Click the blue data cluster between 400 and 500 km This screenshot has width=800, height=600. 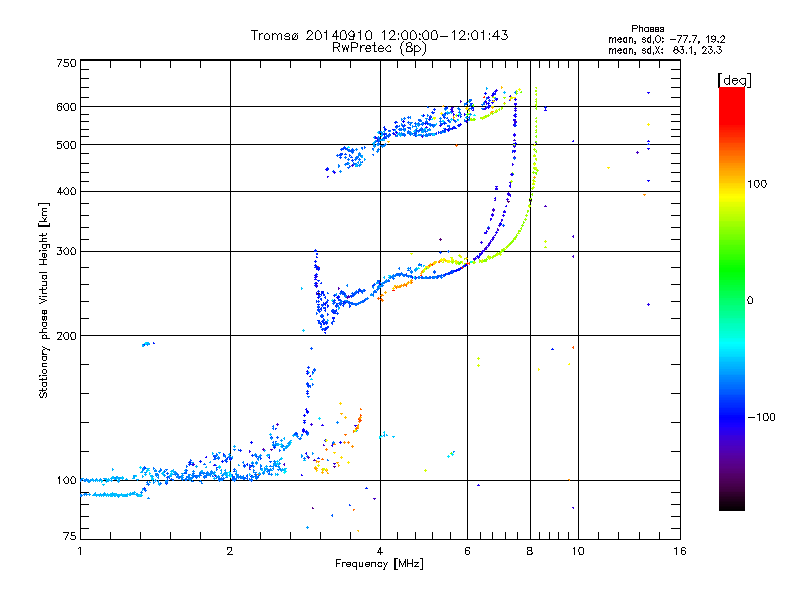point(346,160)
